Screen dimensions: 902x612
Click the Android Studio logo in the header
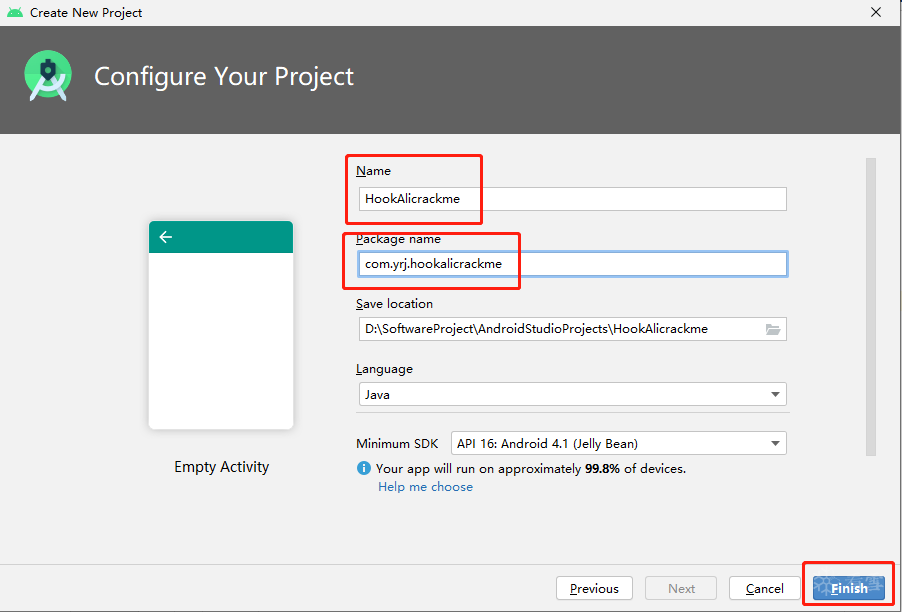[x=48, y=76]
